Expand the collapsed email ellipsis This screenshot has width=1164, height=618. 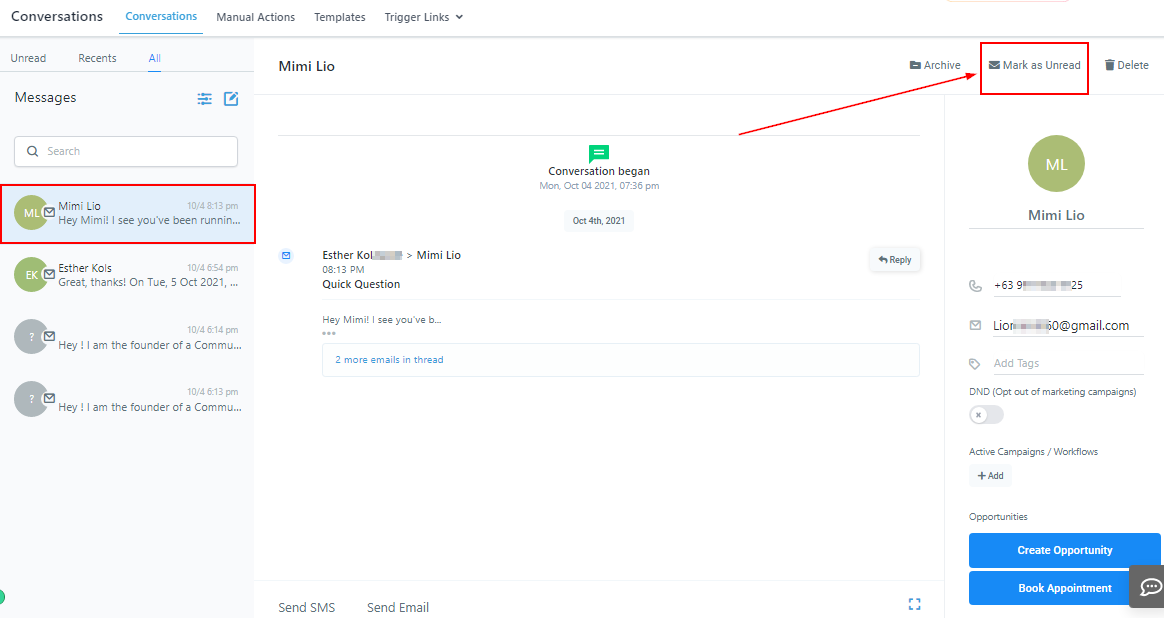click(x=329, y=333)
